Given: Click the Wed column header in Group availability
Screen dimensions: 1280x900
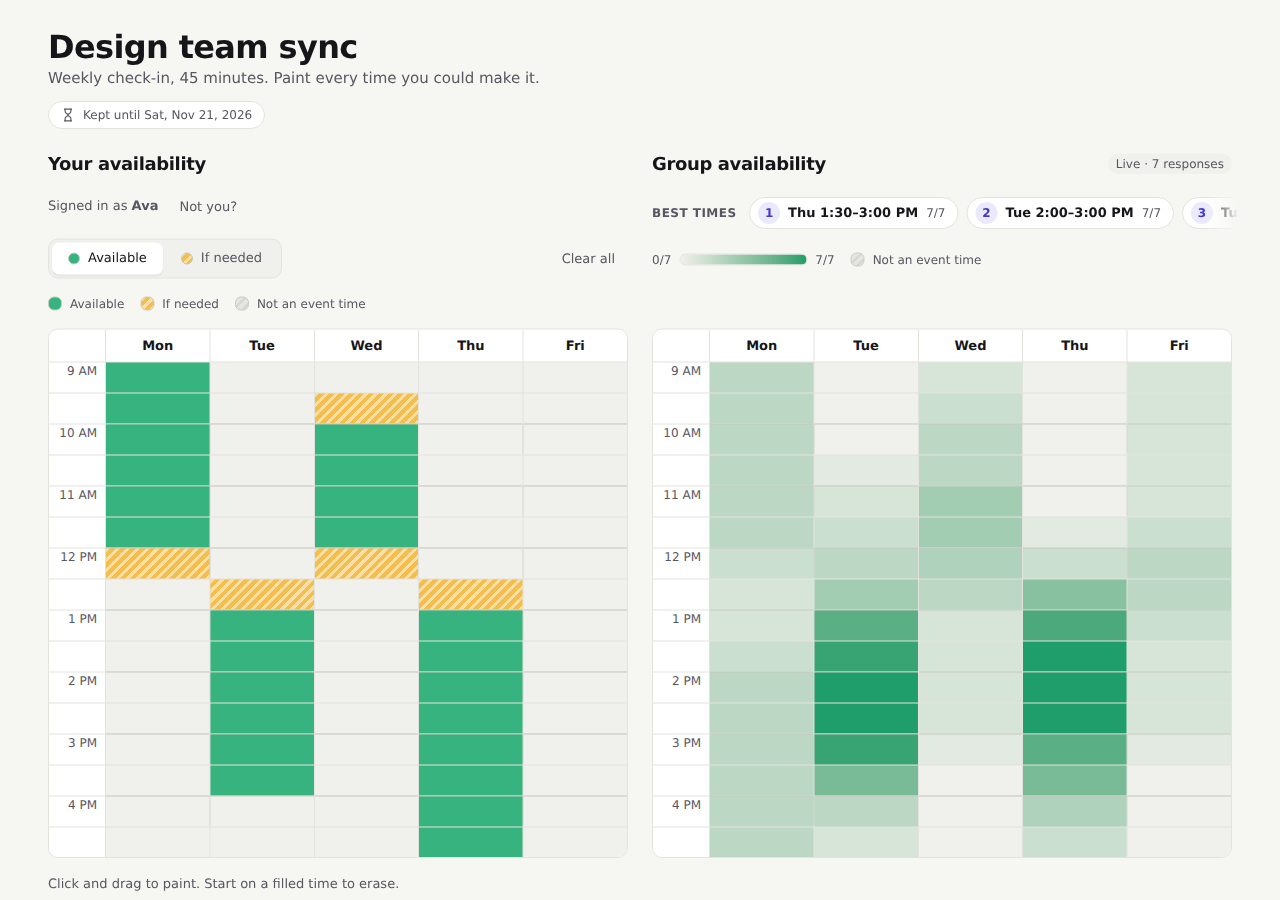Looking at the screenshot, I should pyautogui.click(x=970, y=346).
